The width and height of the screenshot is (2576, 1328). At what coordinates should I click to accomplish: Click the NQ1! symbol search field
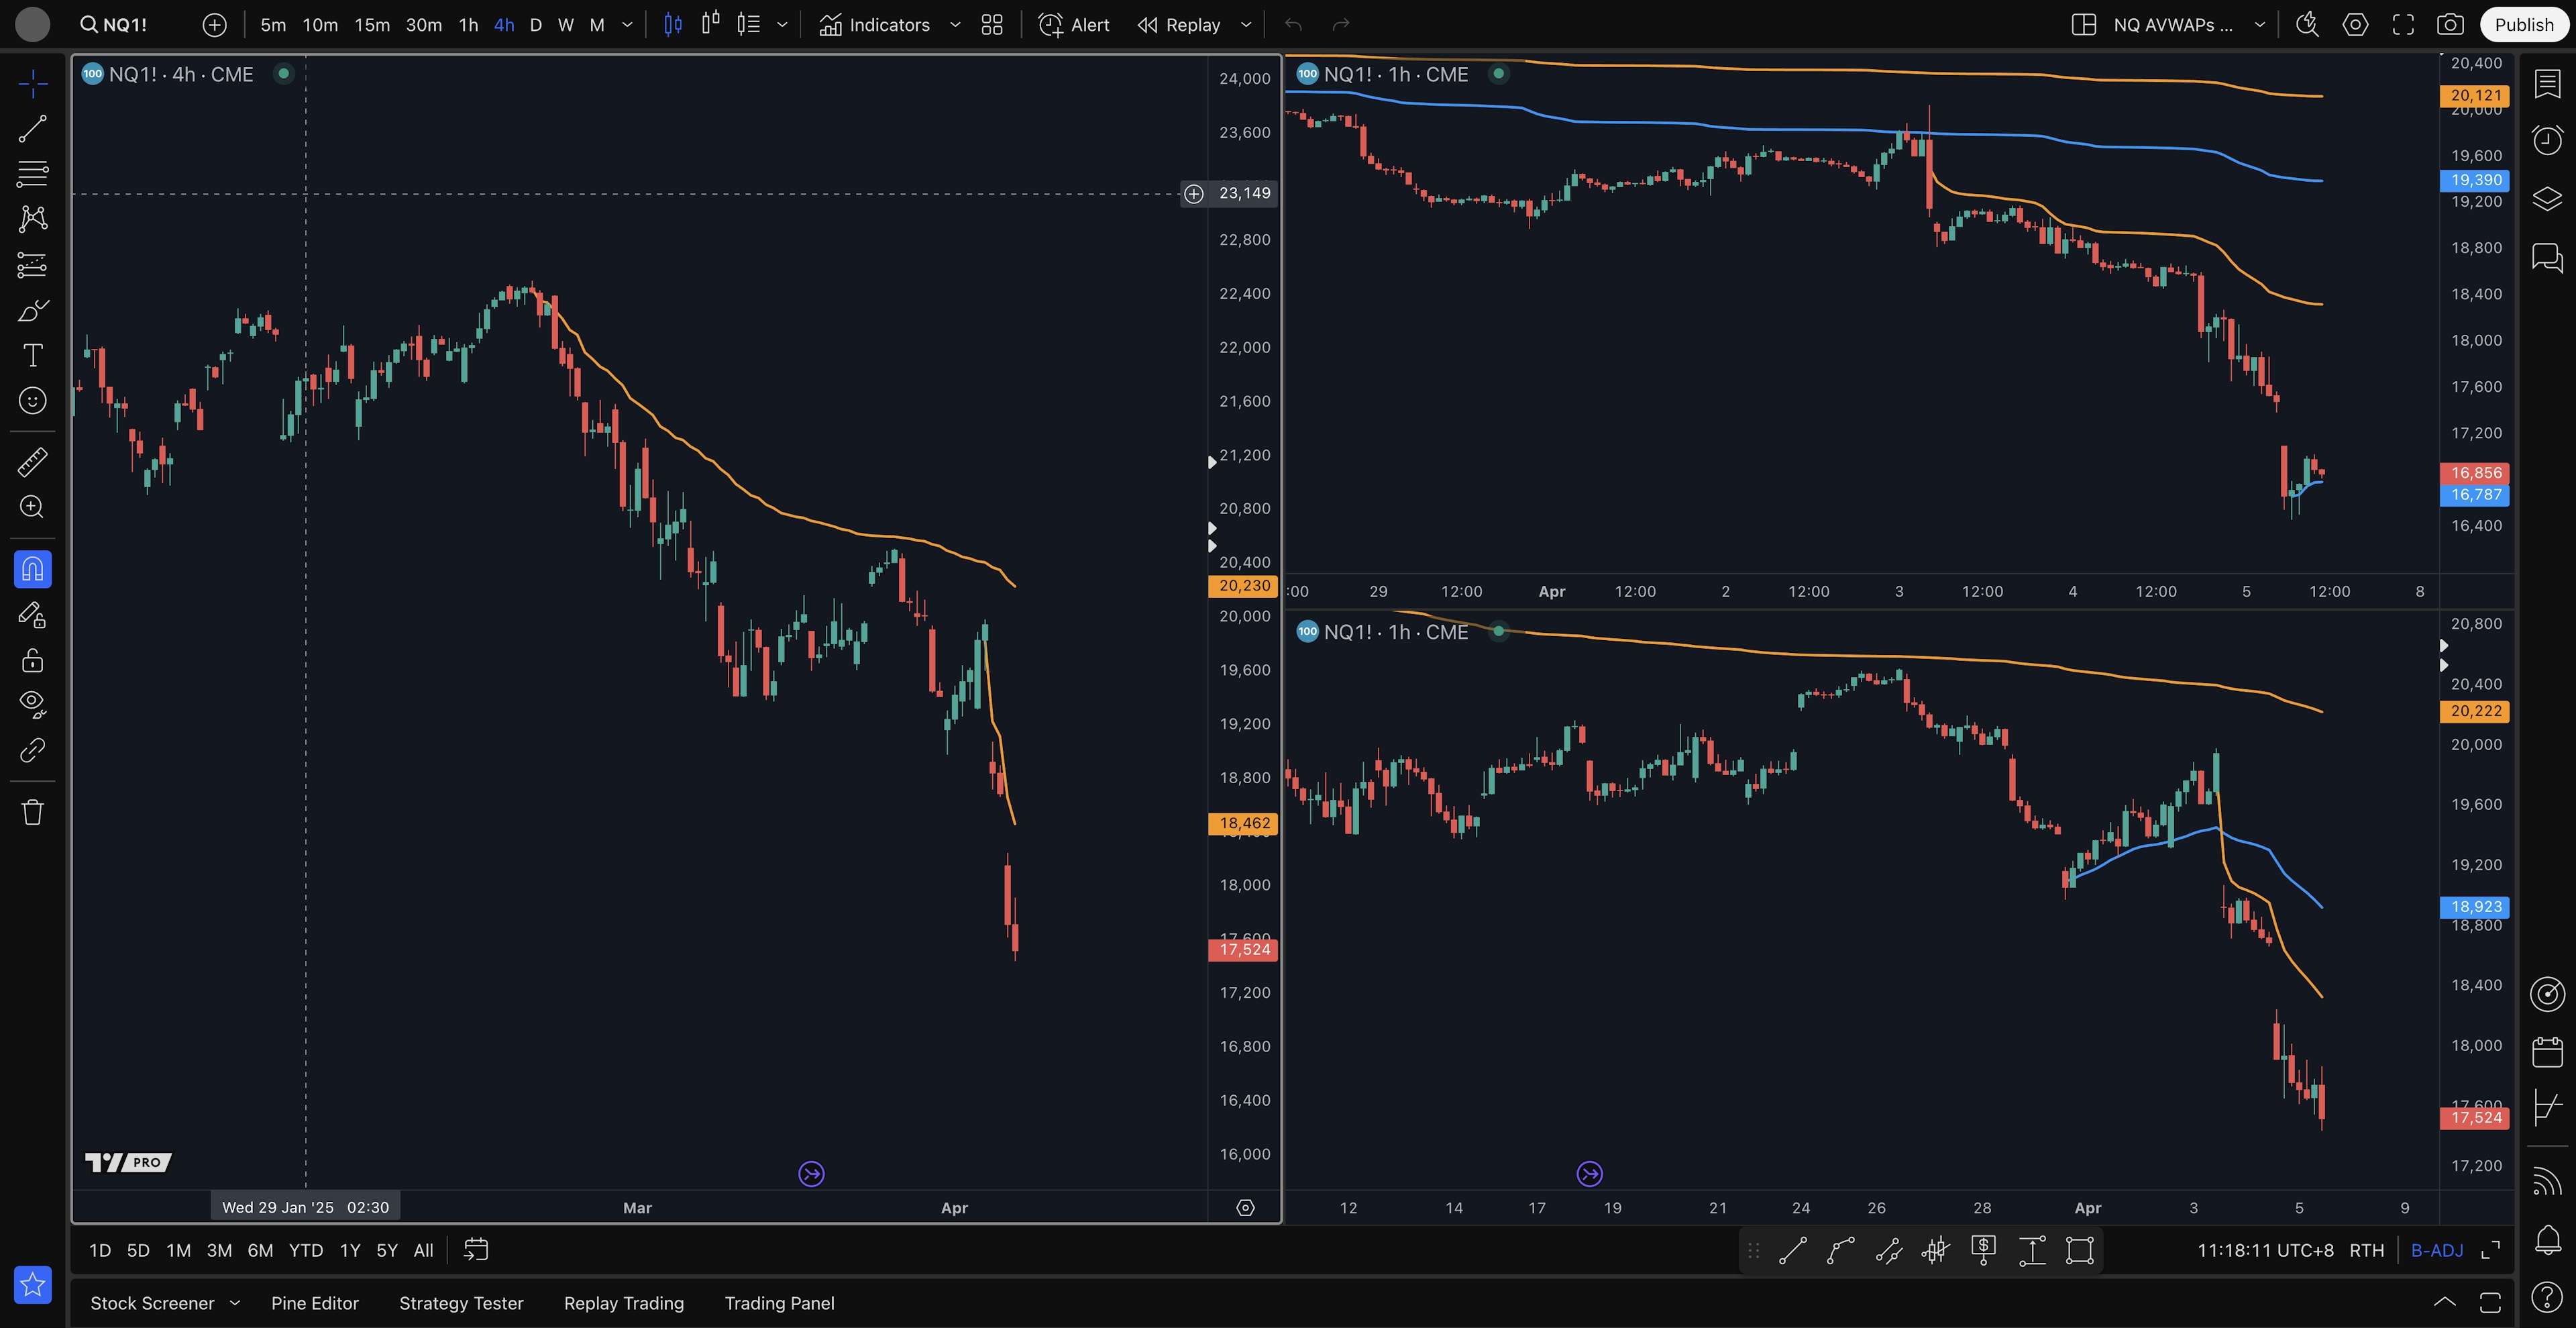pos(114,25)
